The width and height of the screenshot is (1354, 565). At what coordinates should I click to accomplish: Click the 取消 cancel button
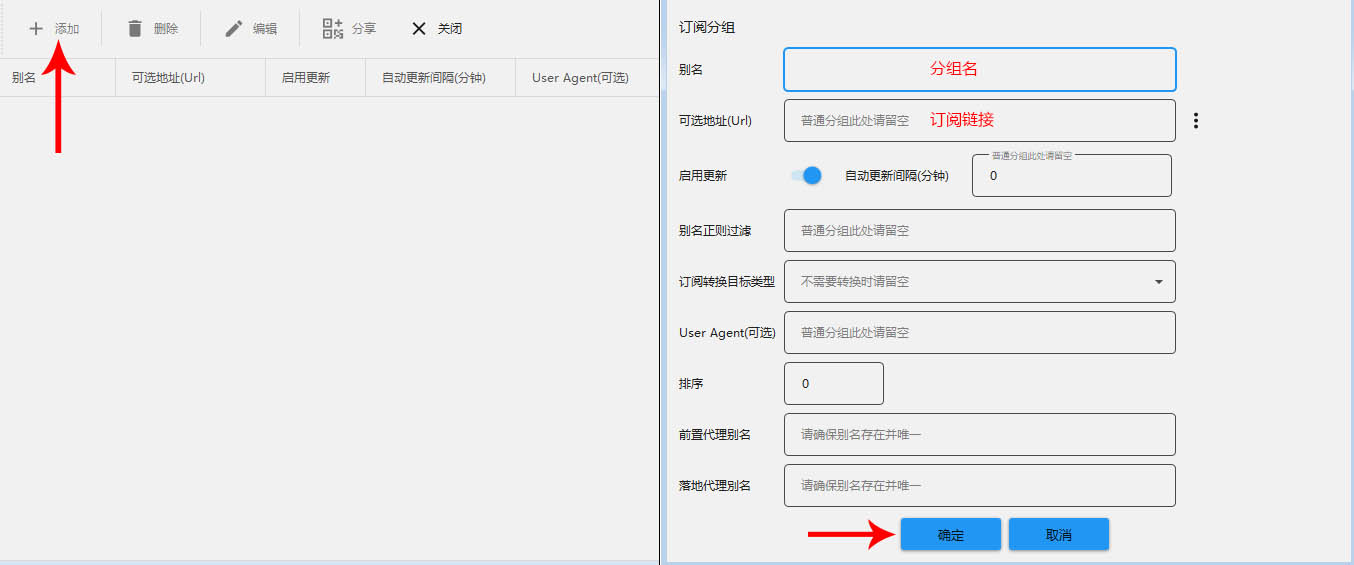coord(1058,535)
